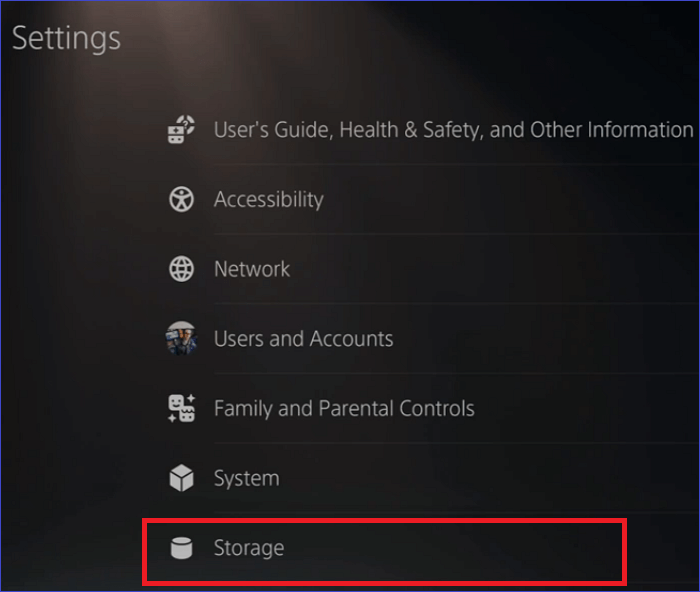Open Family and Parental Controls label
700x592 pixels.
click(x=343, y=408)
